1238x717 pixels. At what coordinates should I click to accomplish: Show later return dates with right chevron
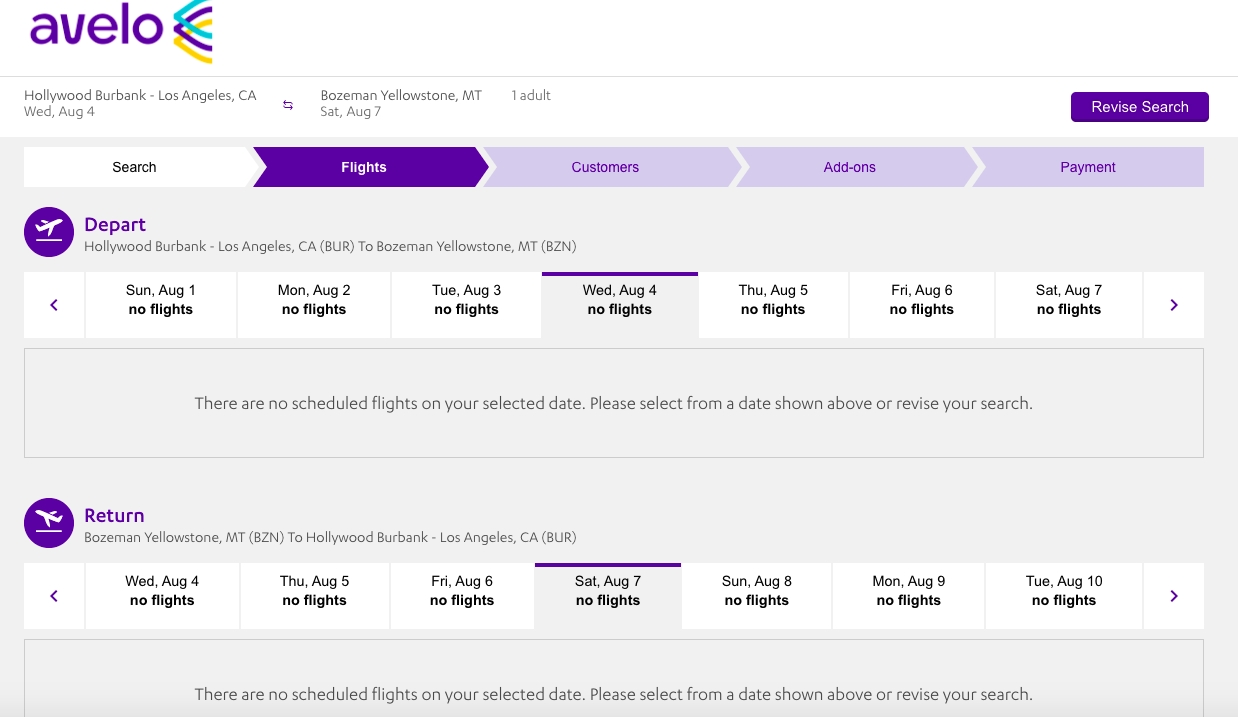coord(1174,596)
